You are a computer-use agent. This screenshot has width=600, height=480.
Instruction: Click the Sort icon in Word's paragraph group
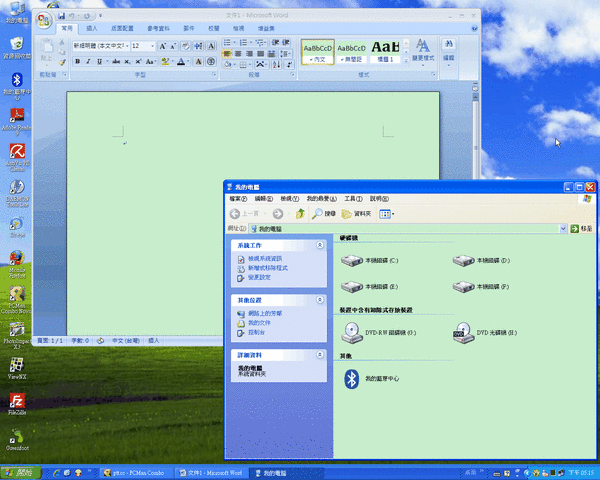coord(276,64)
